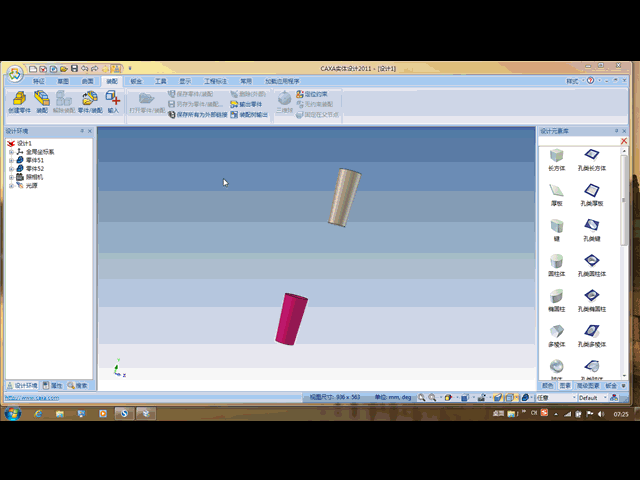Image resolution: width=640 pixels, height=480 pixels.
Task: Click the red X in the element library
Action: point(624,141)
